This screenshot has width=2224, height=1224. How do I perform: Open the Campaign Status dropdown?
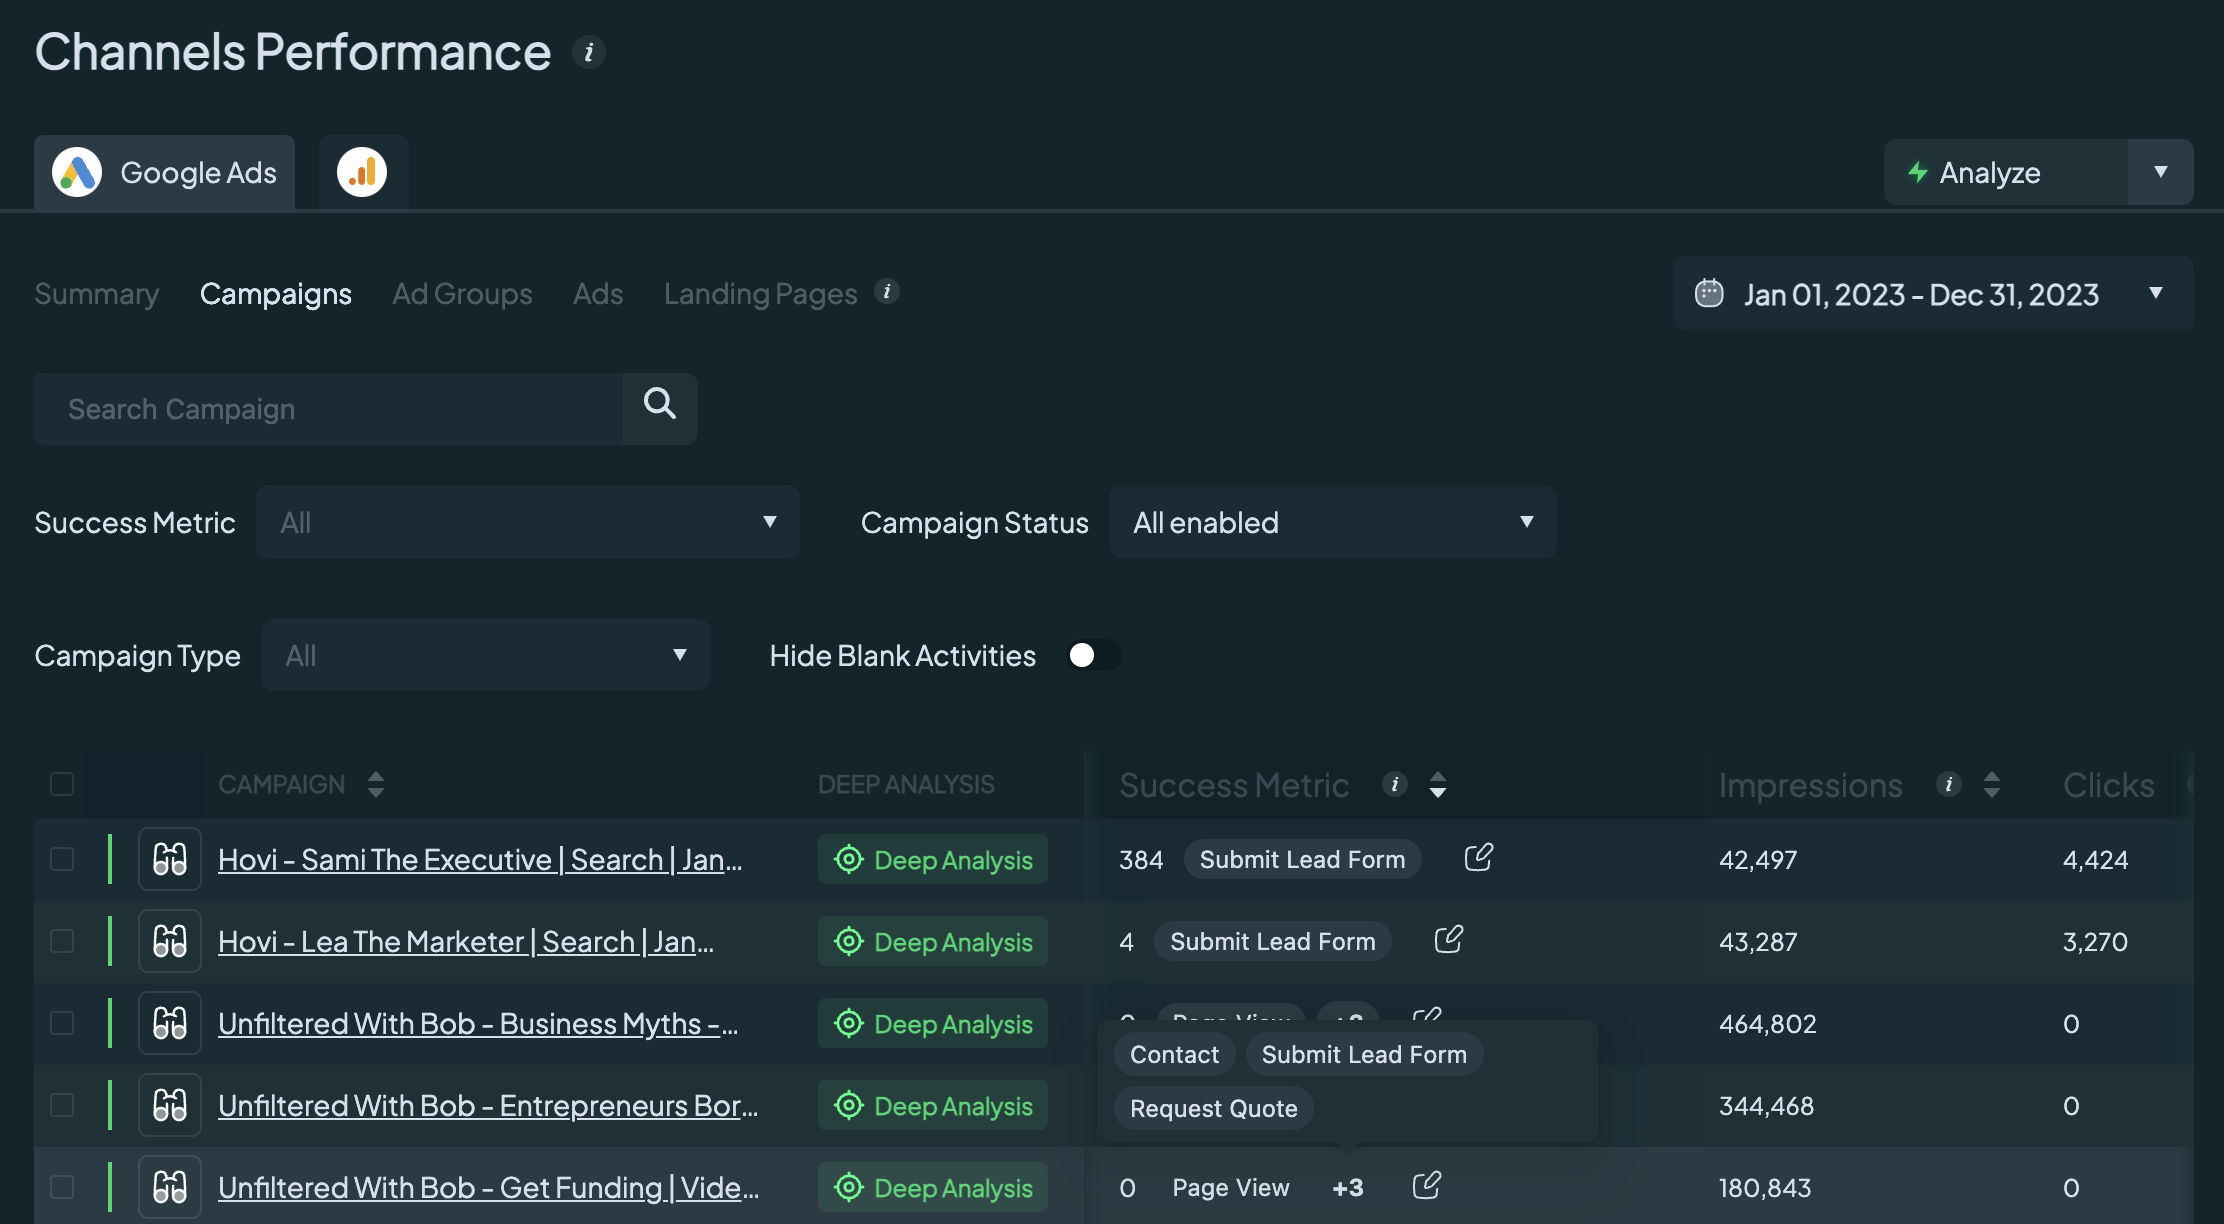[1333, 522]
